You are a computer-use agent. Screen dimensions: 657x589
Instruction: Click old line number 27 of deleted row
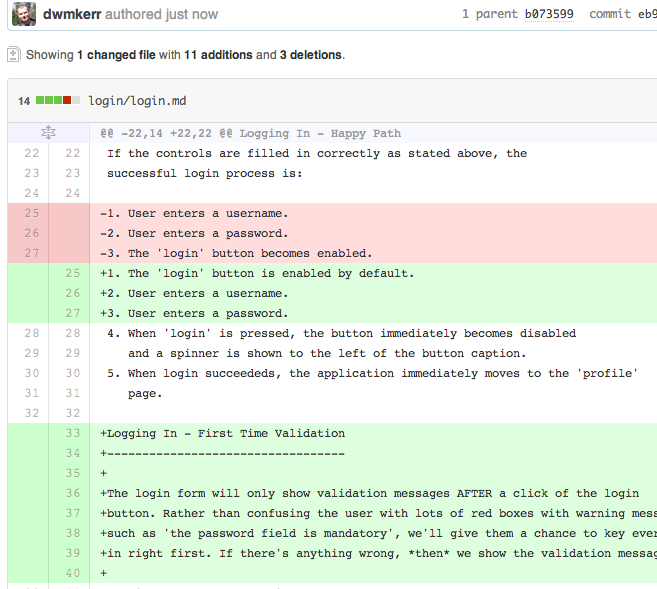click(x=31, y=253)
